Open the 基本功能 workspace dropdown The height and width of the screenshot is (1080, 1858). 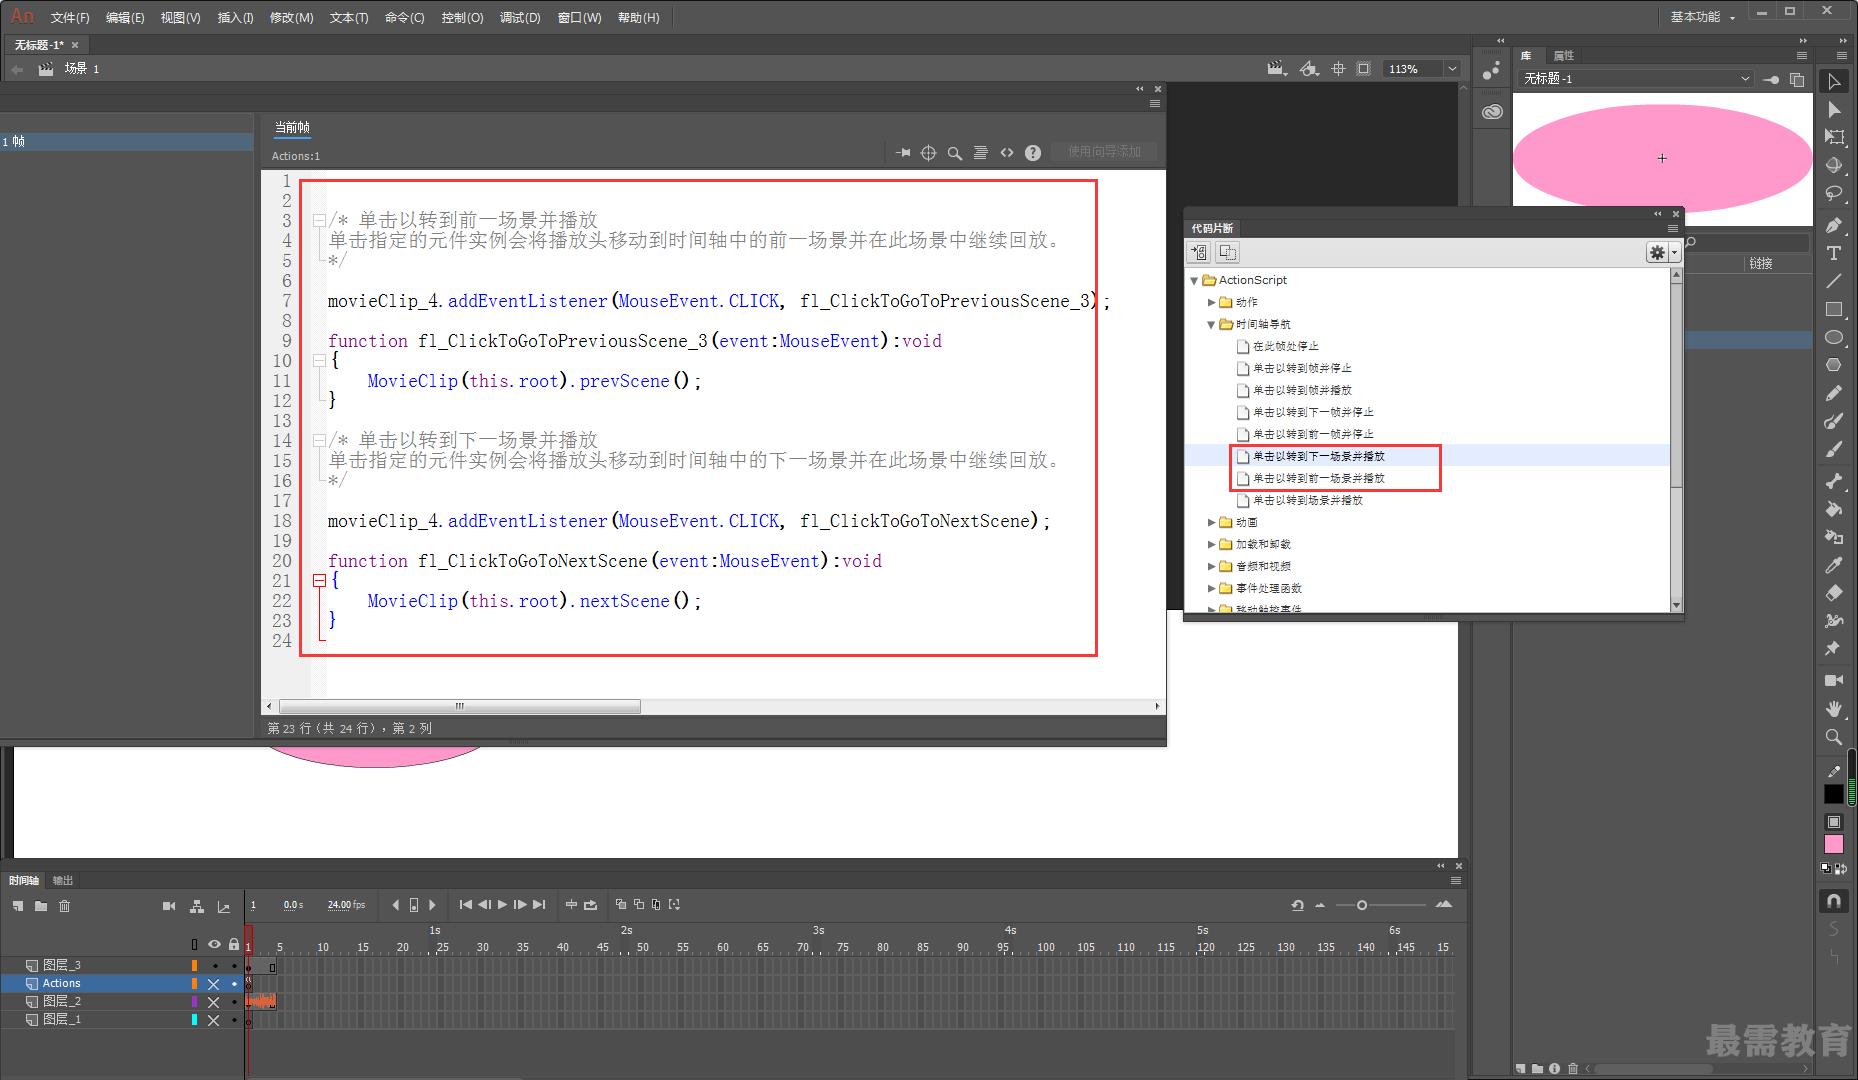click(x=1703, y=17)
